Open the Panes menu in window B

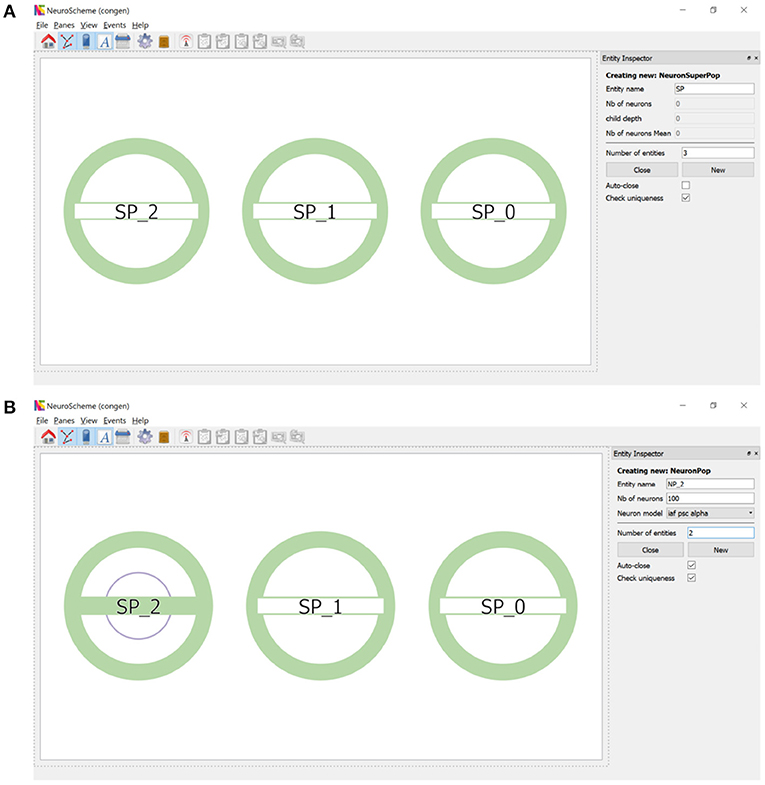(x=64, y=421)
